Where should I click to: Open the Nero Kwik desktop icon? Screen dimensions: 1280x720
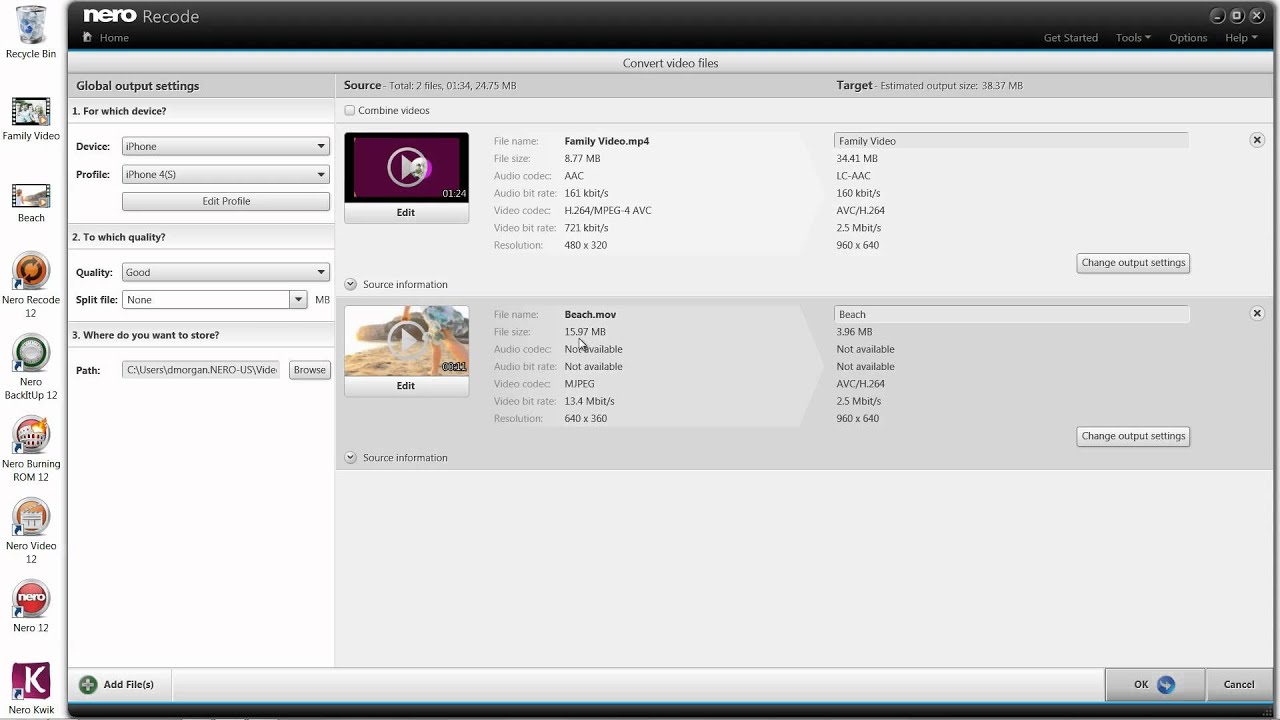coord(31,681)
